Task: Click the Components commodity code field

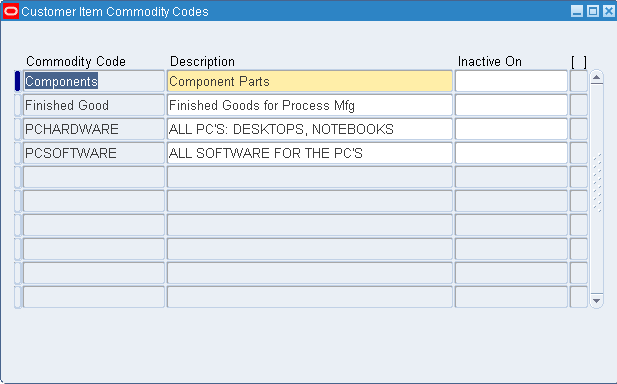Action: (x=94, y=81)
